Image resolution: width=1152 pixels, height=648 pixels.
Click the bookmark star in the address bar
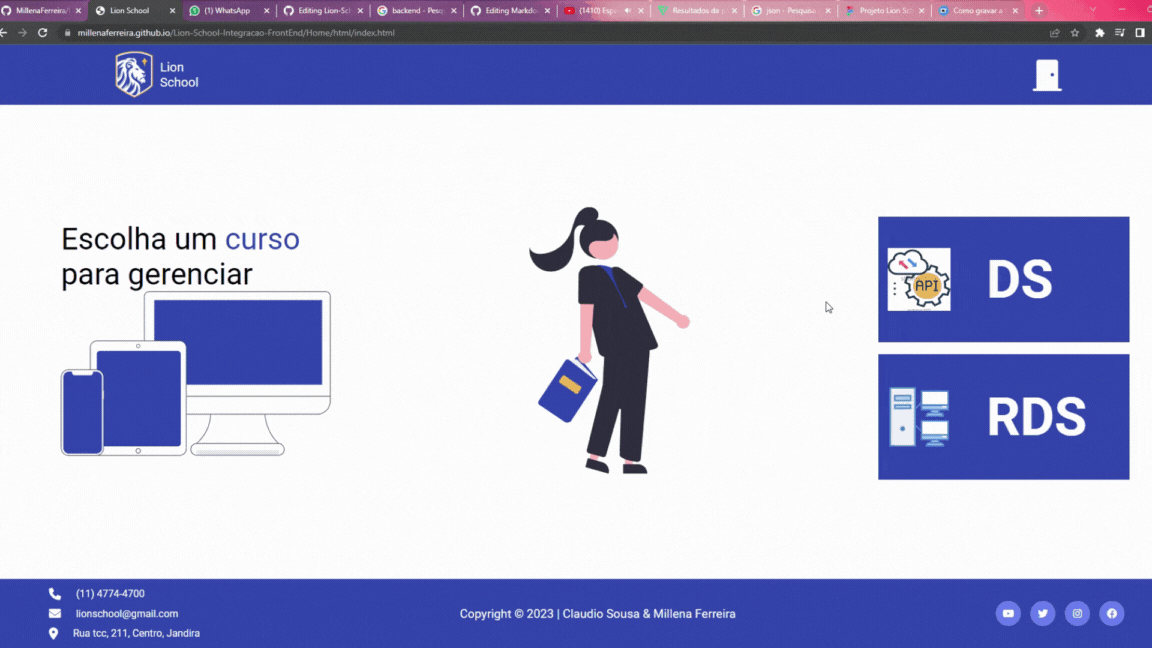click(1075, 32)
